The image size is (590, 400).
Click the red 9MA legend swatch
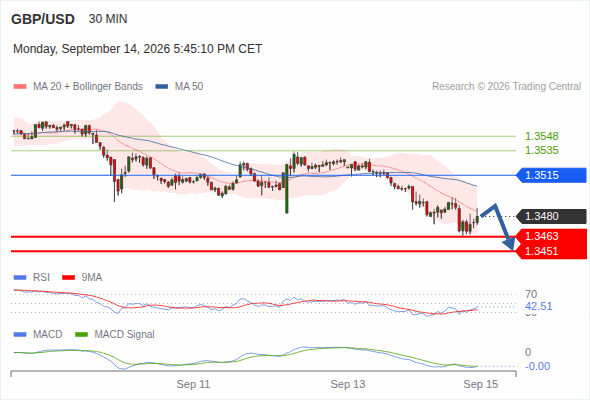tap(68, 278)
